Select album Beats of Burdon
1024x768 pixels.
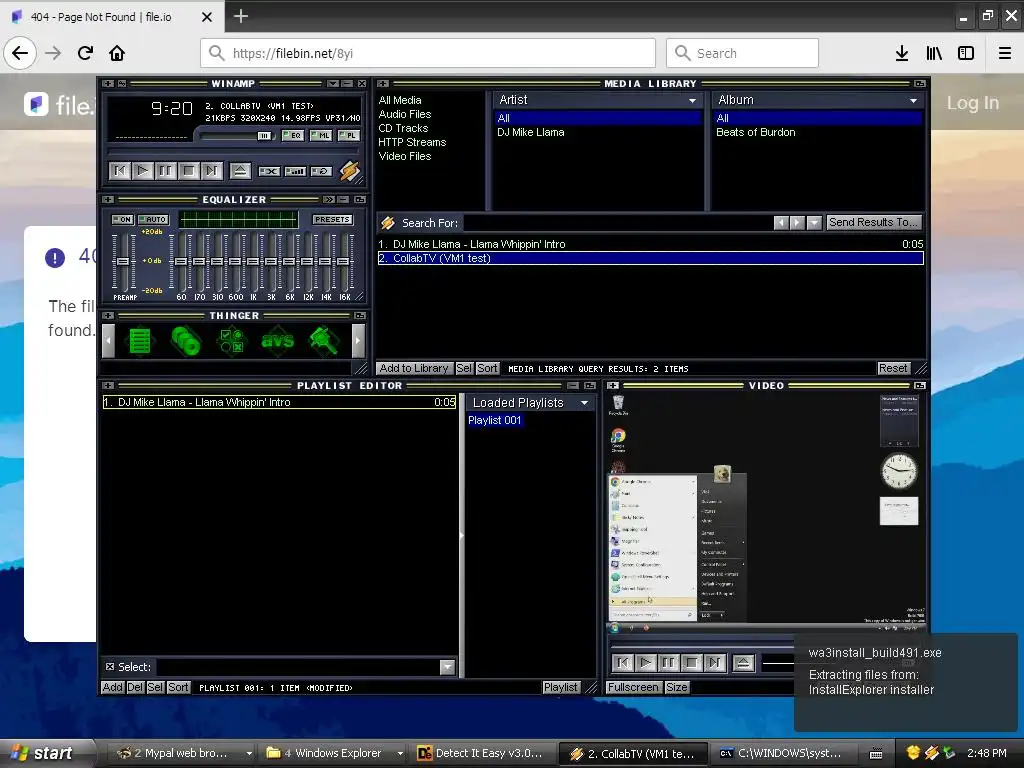[x=756, y=132]
